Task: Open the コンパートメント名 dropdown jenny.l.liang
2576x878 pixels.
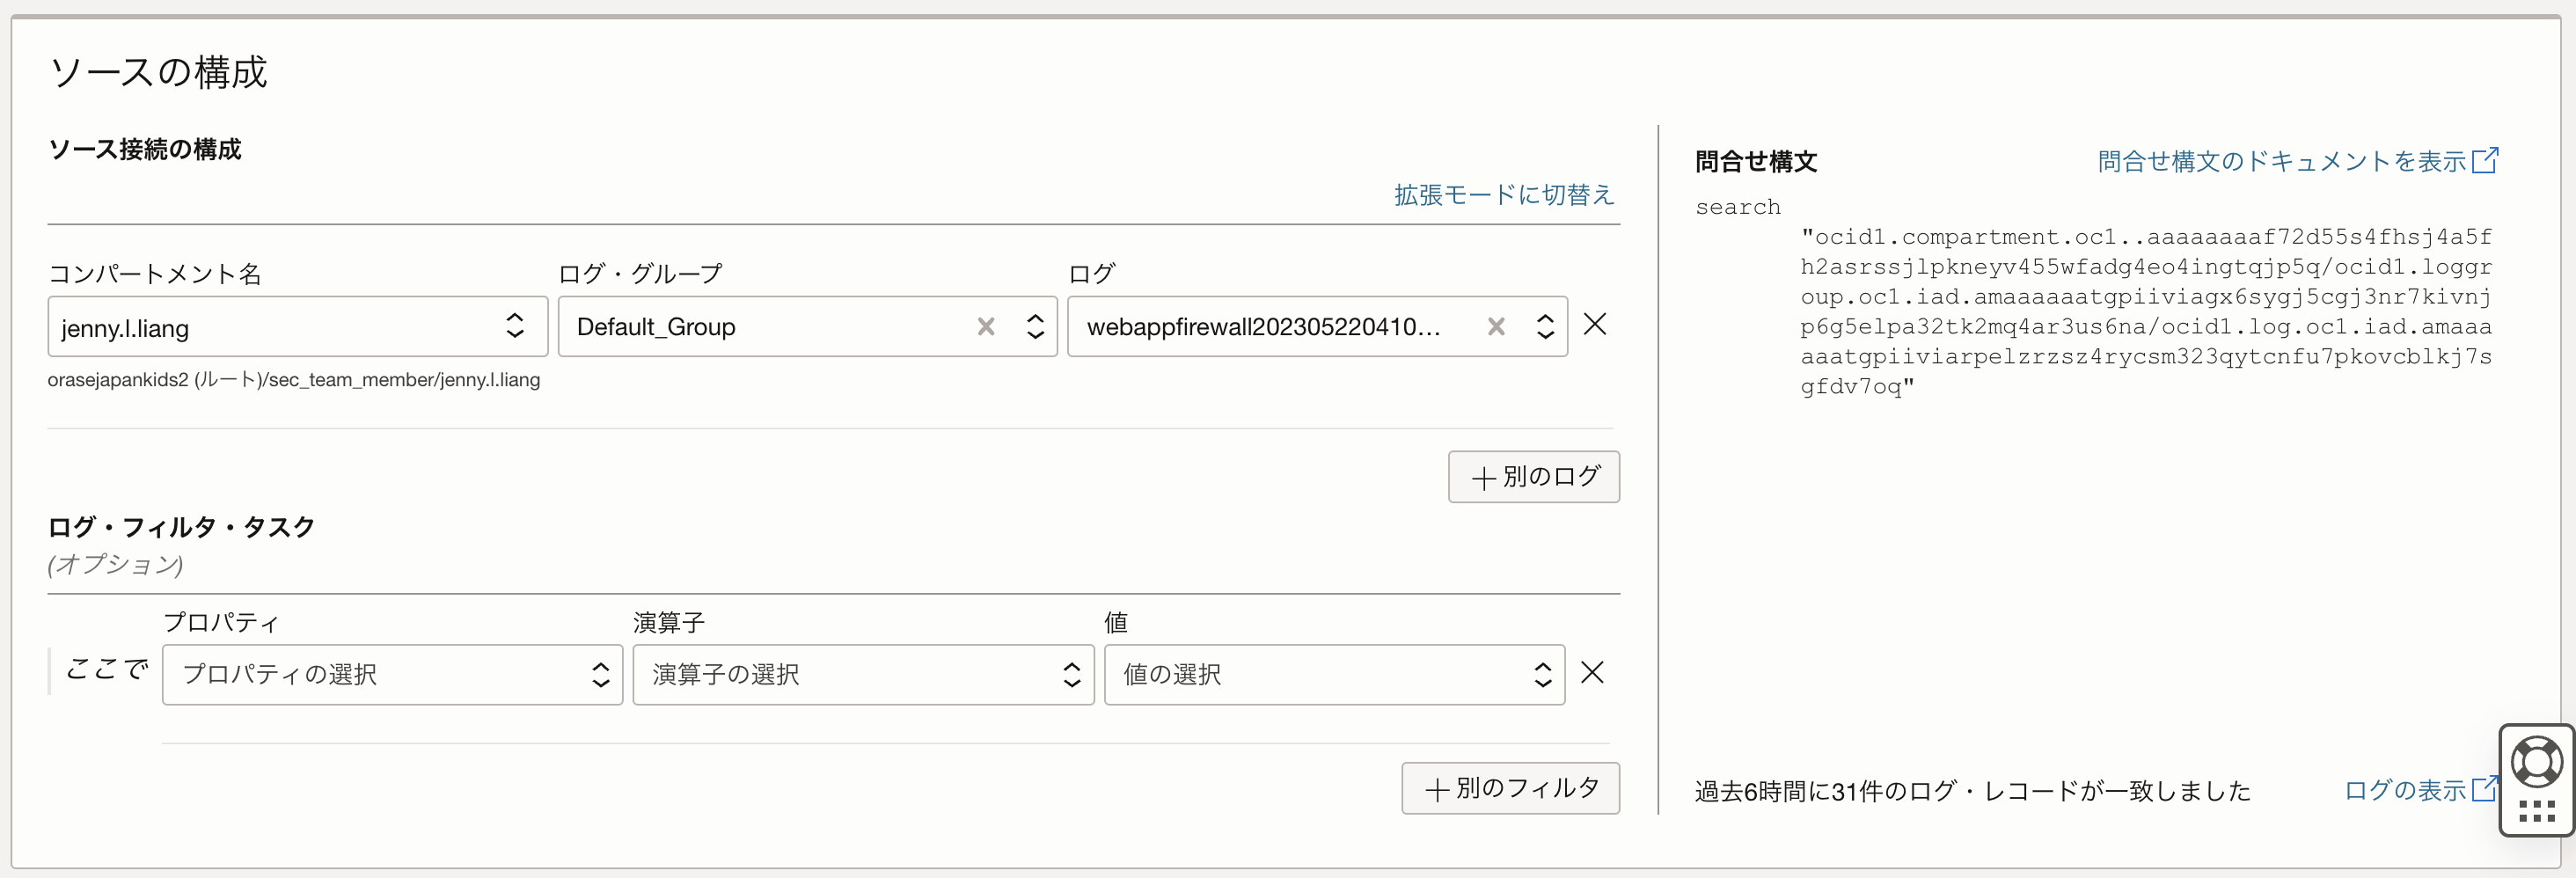Action: pyautogui.click(x=297, y=327)
